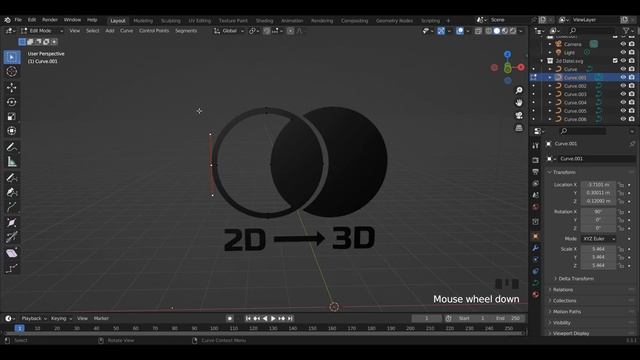Select solid viewport shading mode
This screenshot has height=360, width=640.
(x=496, y=31)
